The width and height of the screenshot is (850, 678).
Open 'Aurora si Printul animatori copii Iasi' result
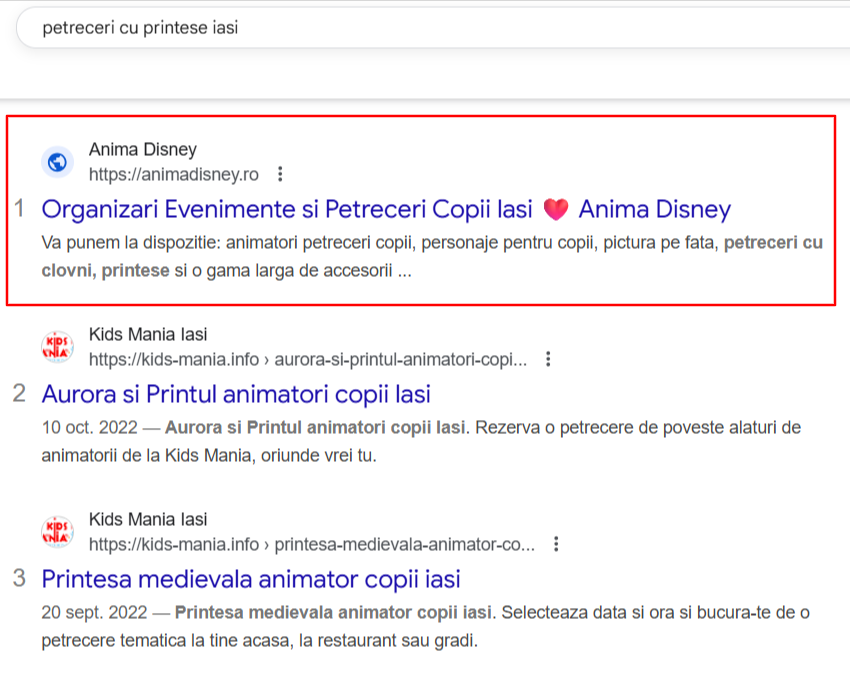(x=236, y=394)
